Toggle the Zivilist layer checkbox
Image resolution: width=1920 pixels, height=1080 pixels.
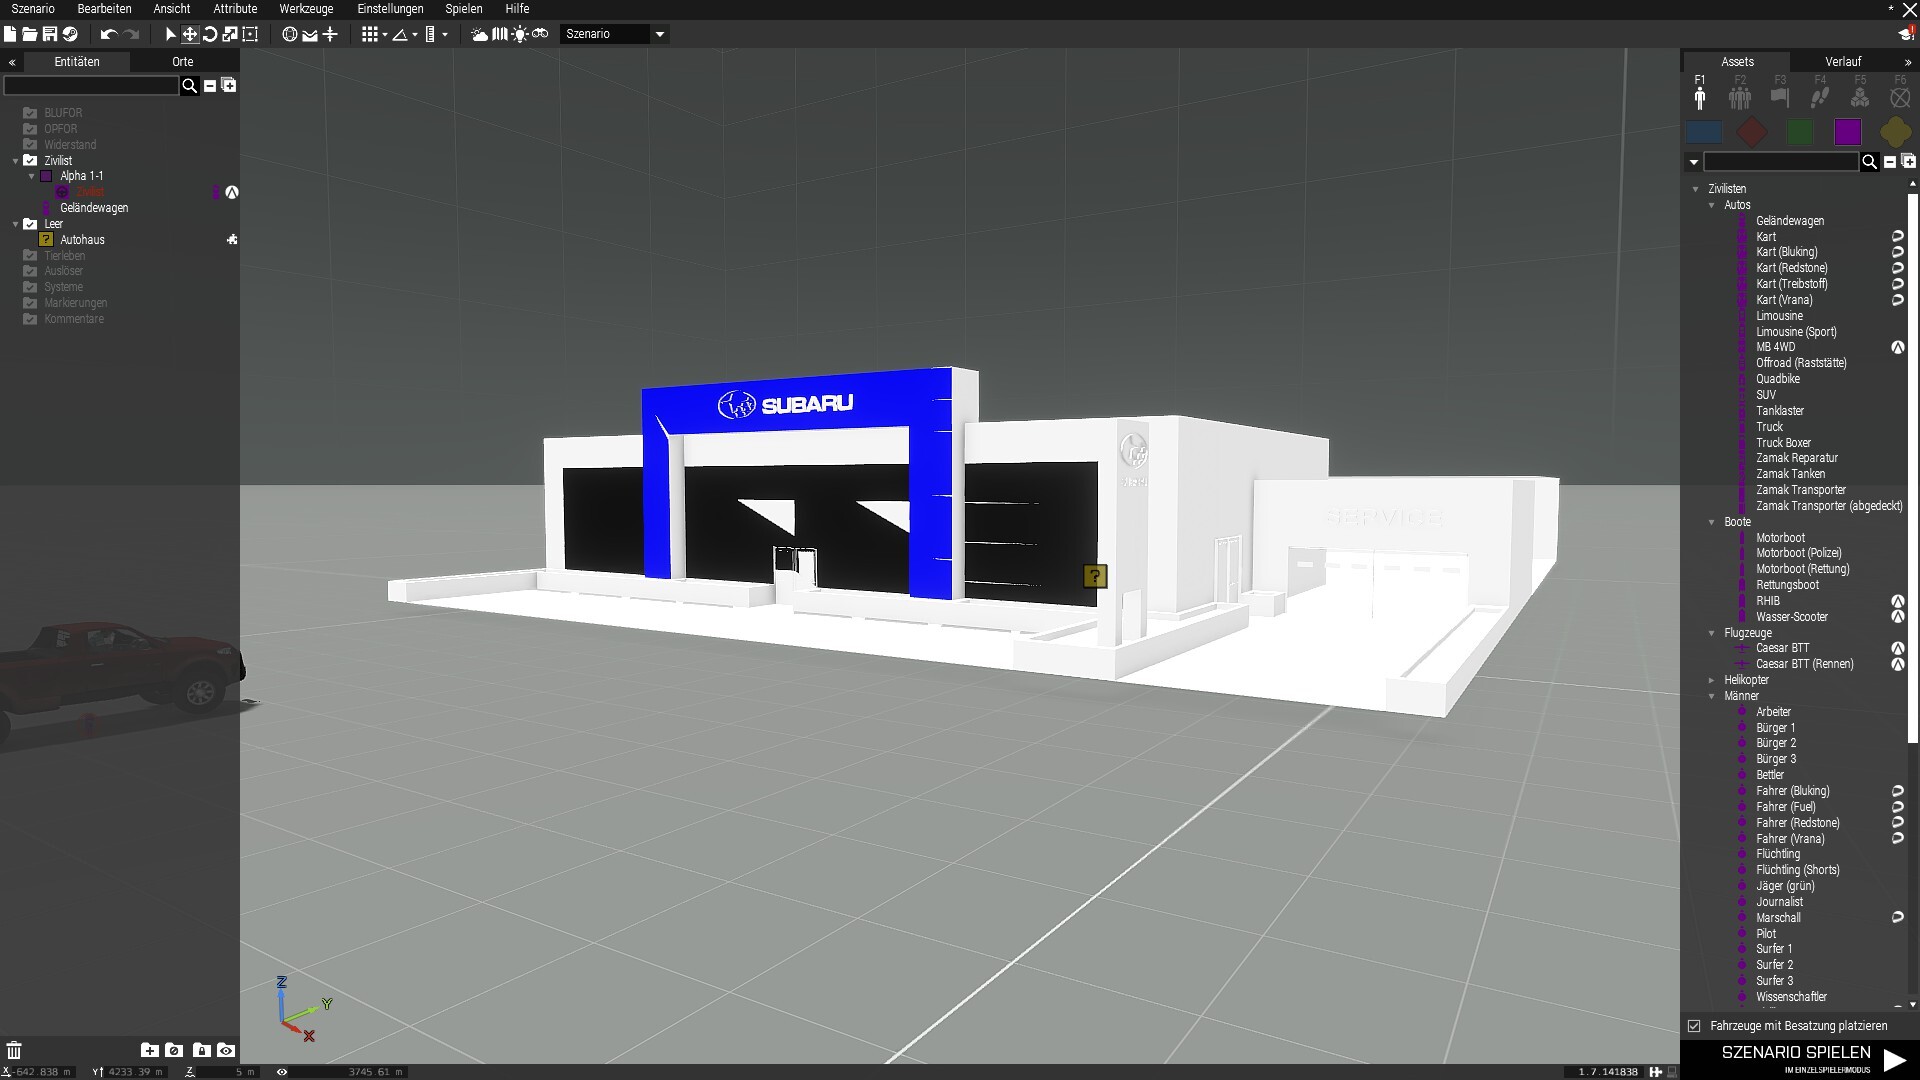click(x=30, y=160)
